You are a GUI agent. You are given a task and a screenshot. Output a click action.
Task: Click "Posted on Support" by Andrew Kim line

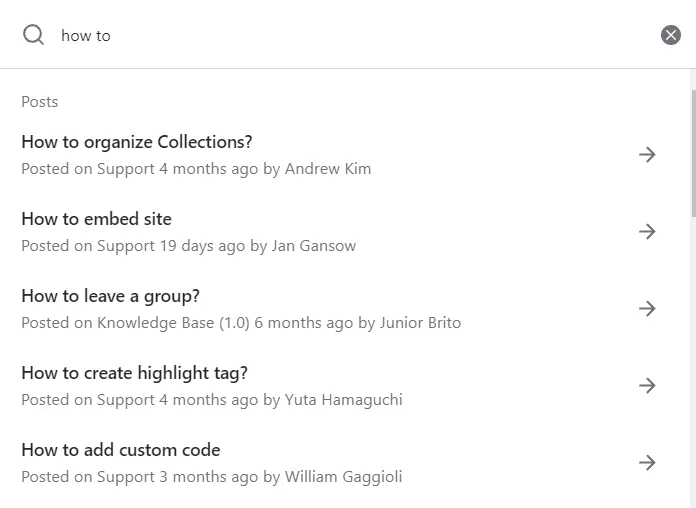(x=196, y=169)
